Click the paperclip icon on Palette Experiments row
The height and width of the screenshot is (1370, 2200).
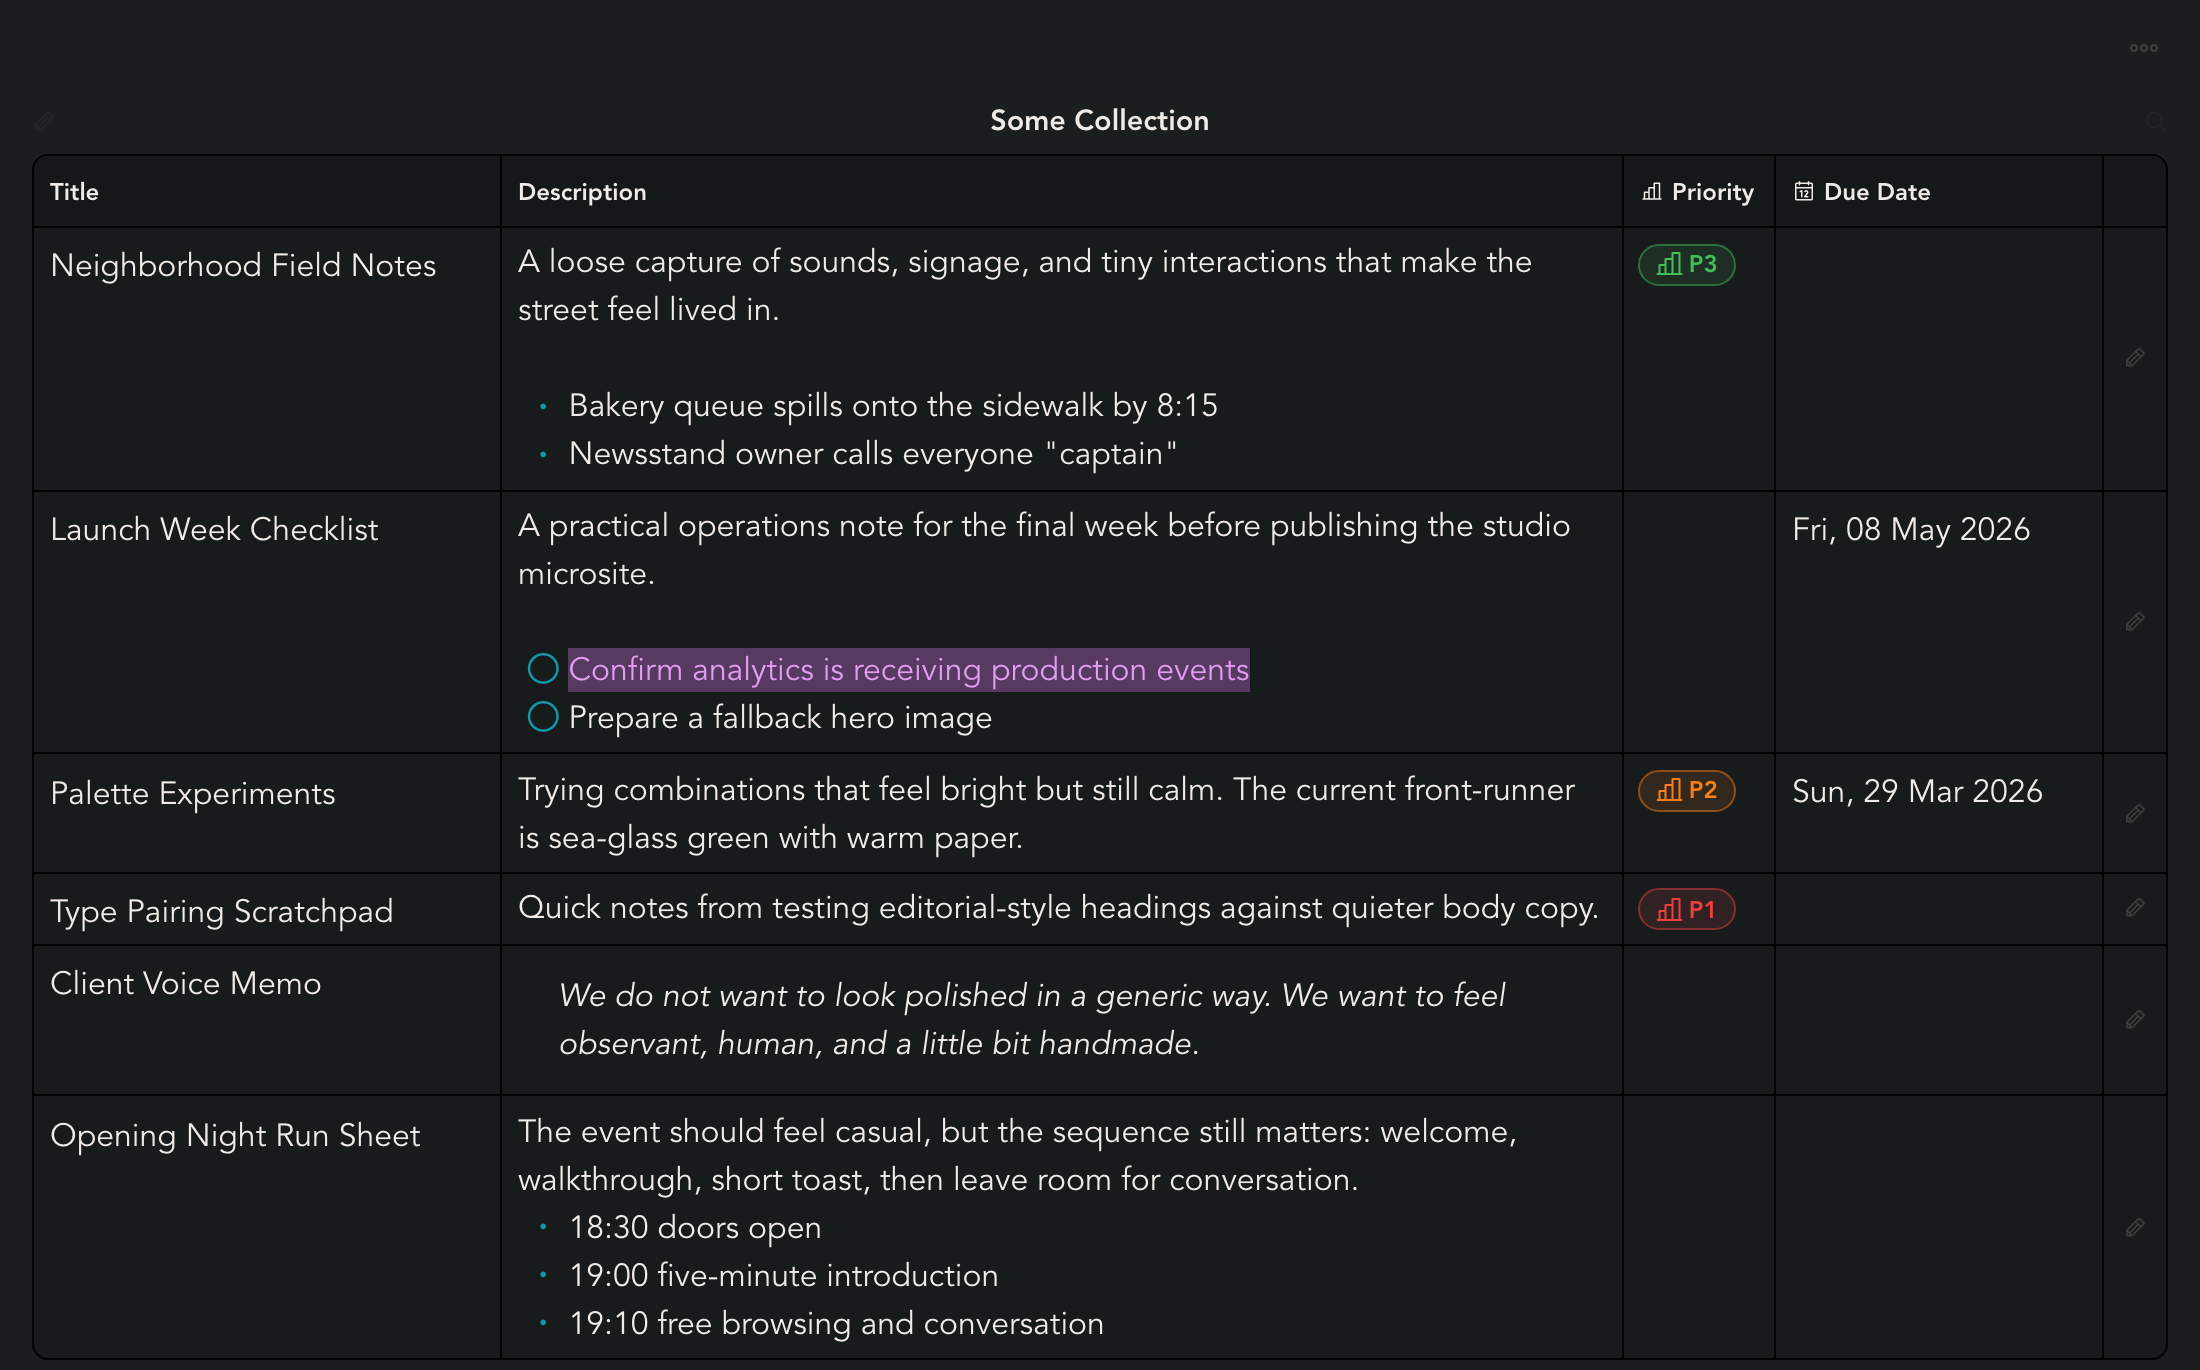pos(2136,812)
